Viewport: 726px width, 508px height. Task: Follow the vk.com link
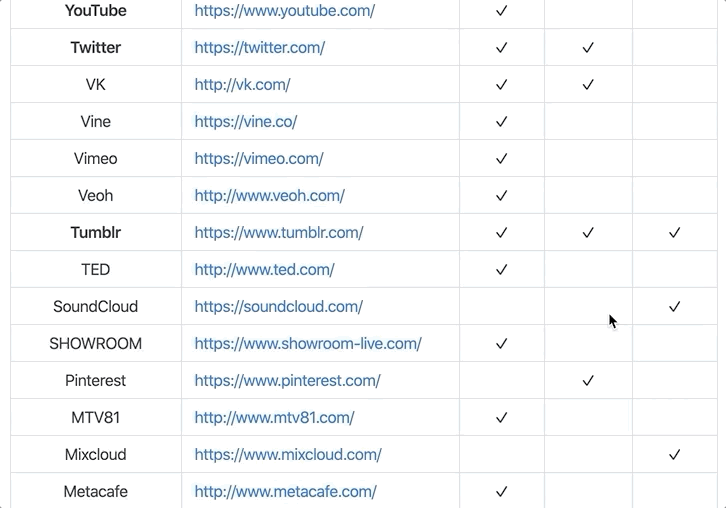242,85
